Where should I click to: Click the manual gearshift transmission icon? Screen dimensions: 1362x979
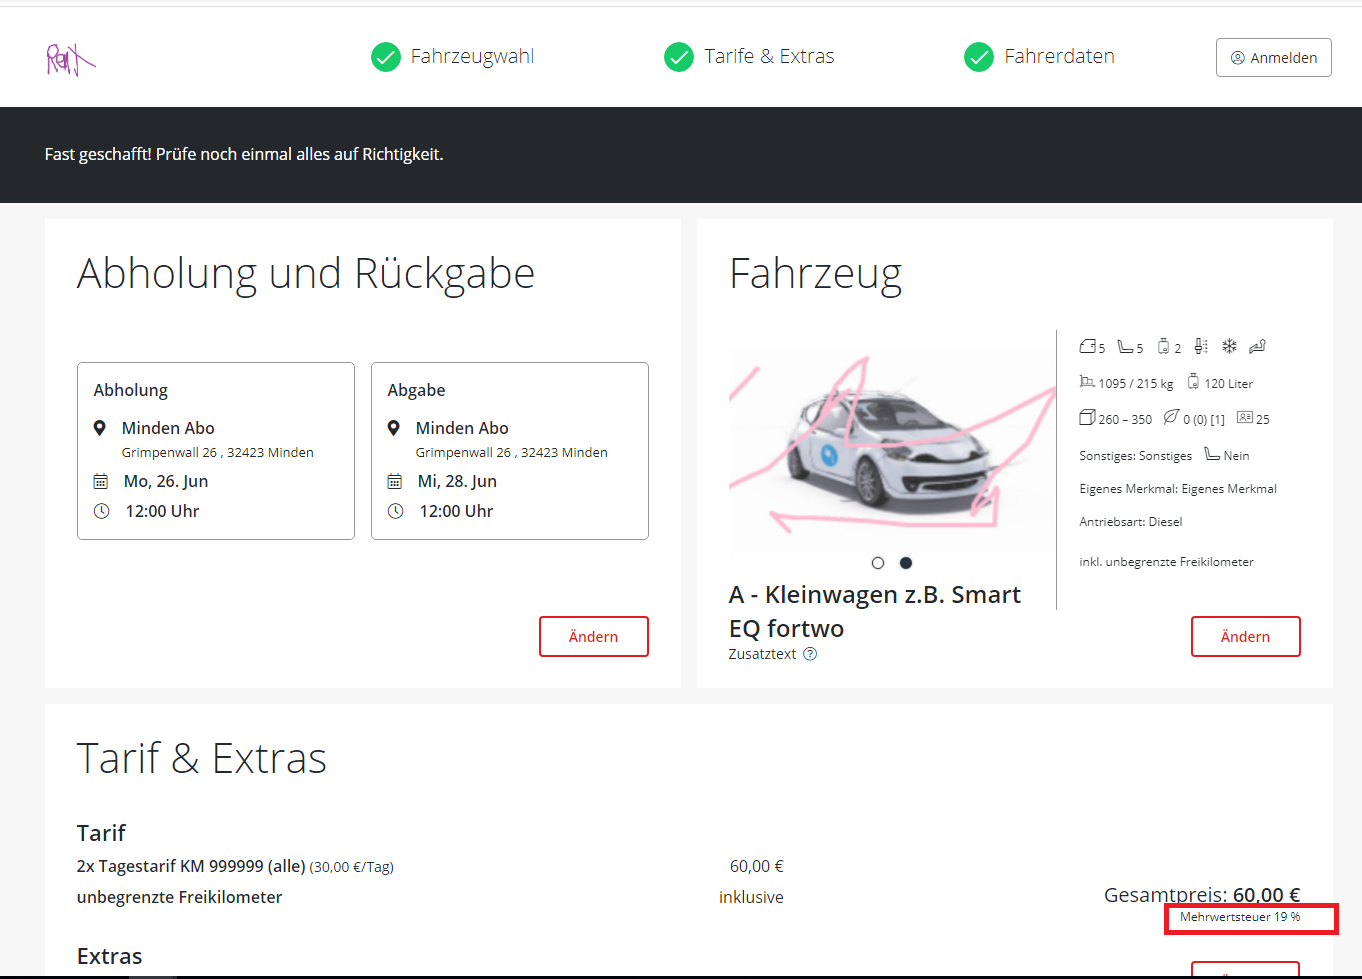coord(1201,346)
